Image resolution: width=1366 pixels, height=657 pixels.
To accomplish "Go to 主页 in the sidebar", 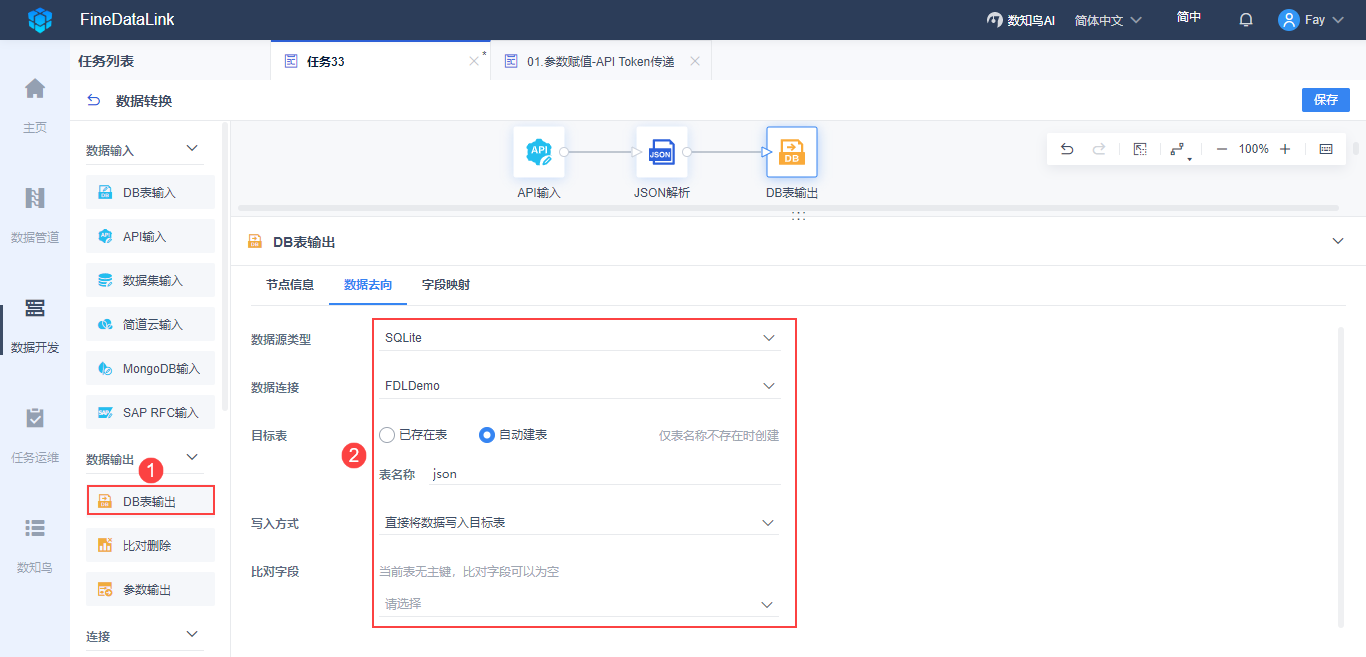I will [35, 105].
